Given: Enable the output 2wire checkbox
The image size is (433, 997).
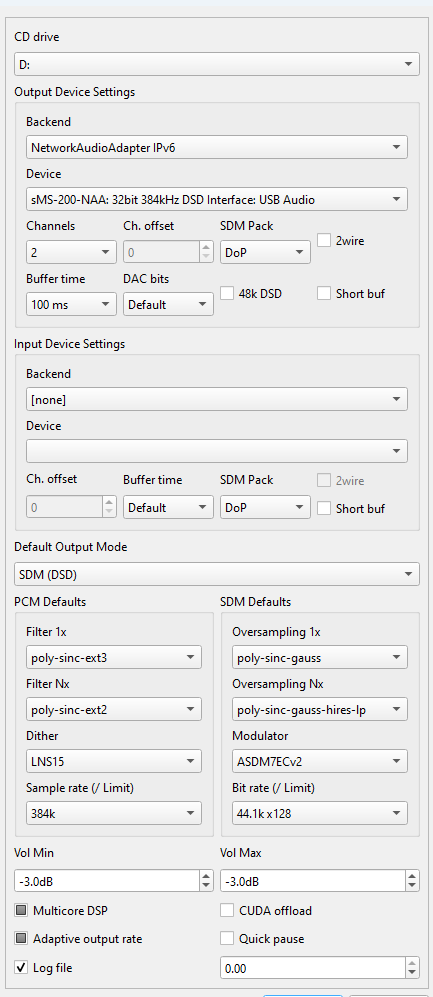Looking at the screenshot, I should [x=324, y=241].
